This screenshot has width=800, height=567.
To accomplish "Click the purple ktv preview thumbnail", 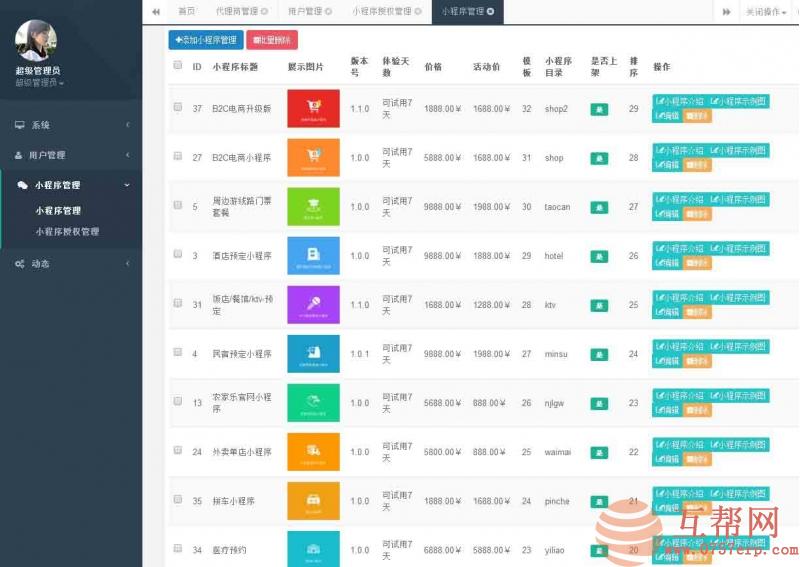I will pos(313,304).
